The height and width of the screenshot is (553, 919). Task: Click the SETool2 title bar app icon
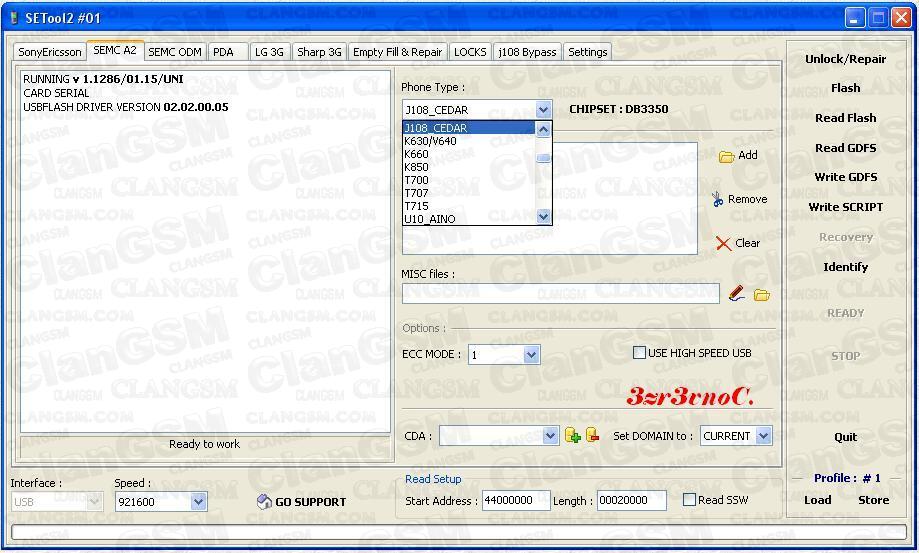[x=14, y=18]
